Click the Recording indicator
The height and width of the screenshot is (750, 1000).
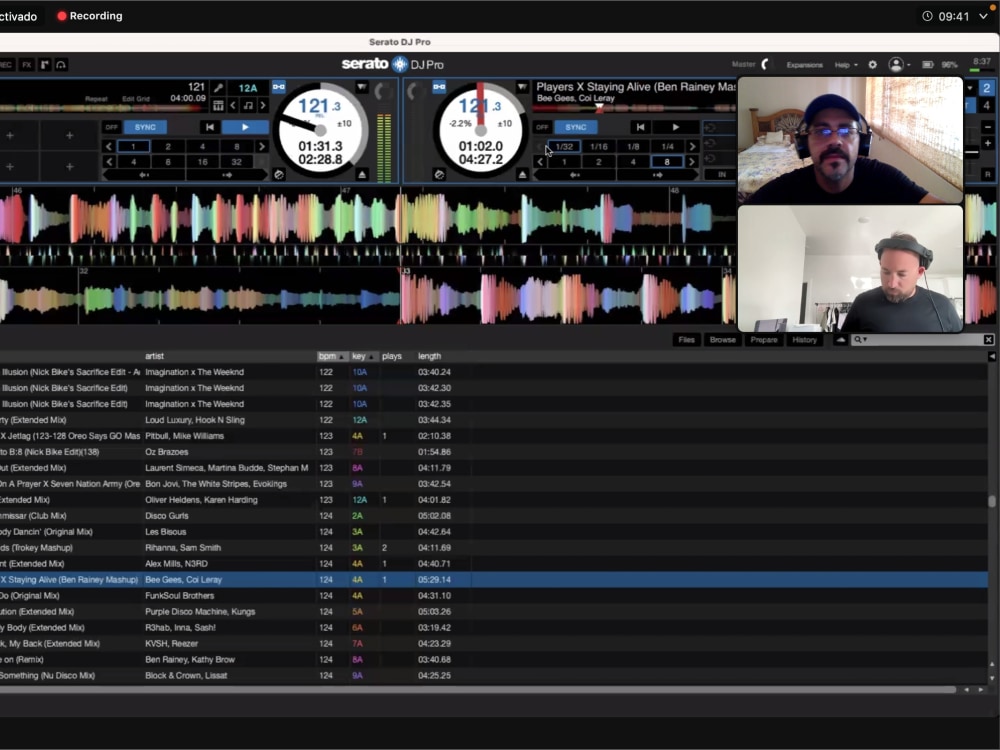coord(89,16)
